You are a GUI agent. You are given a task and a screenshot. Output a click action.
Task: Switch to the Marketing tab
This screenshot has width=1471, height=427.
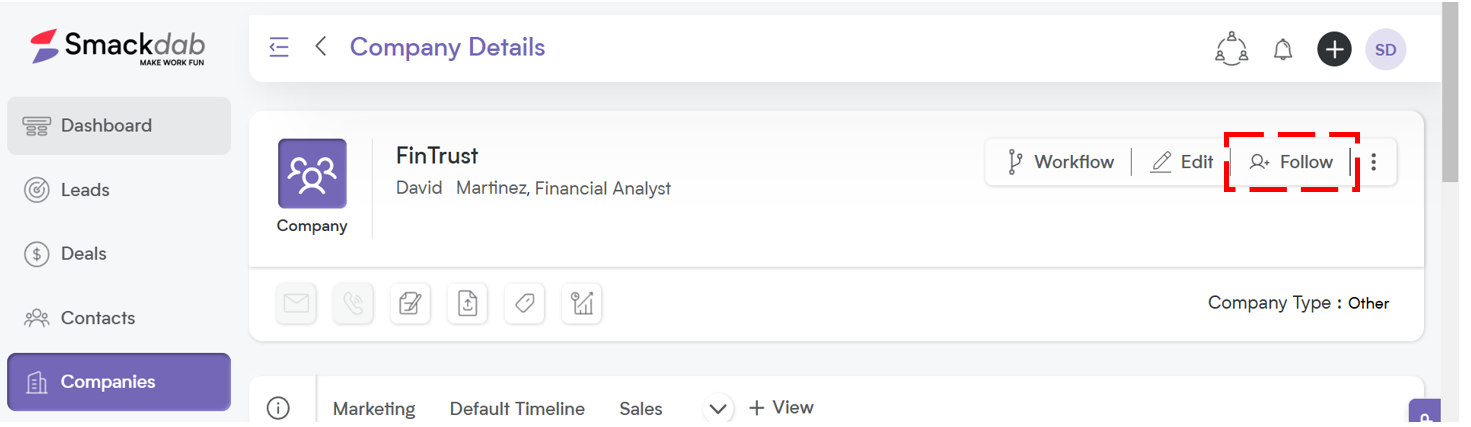pyautogui.click(x=374, y=409)
